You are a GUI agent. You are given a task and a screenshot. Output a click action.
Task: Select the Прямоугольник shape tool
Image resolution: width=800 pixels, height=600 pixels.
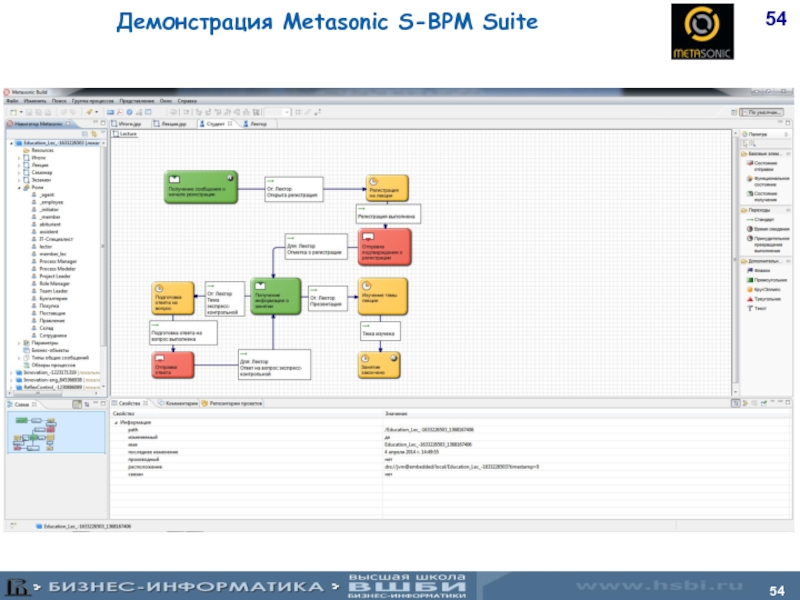tap(766, 280)
